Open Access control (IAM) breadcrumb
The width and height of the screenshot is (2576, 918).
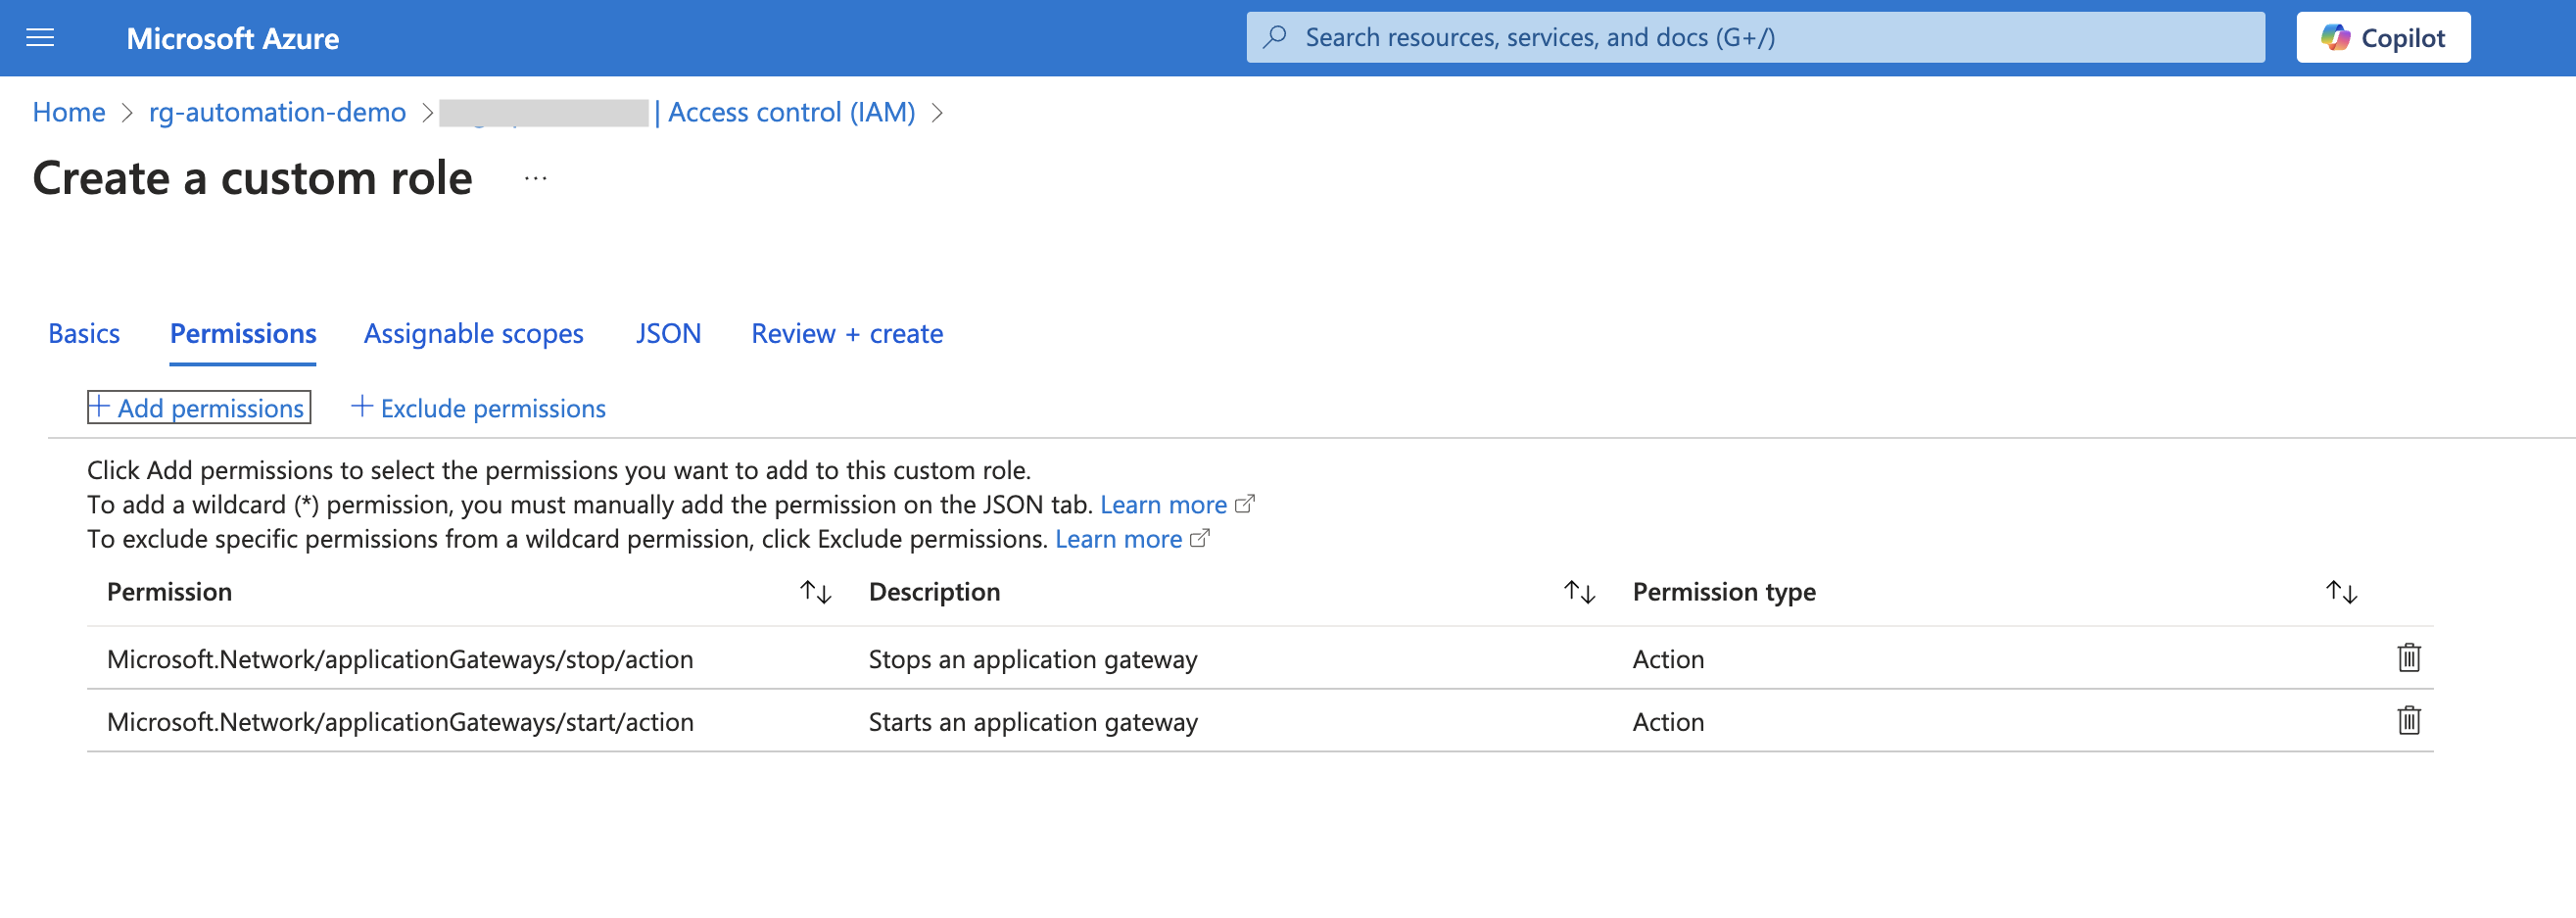791,112
